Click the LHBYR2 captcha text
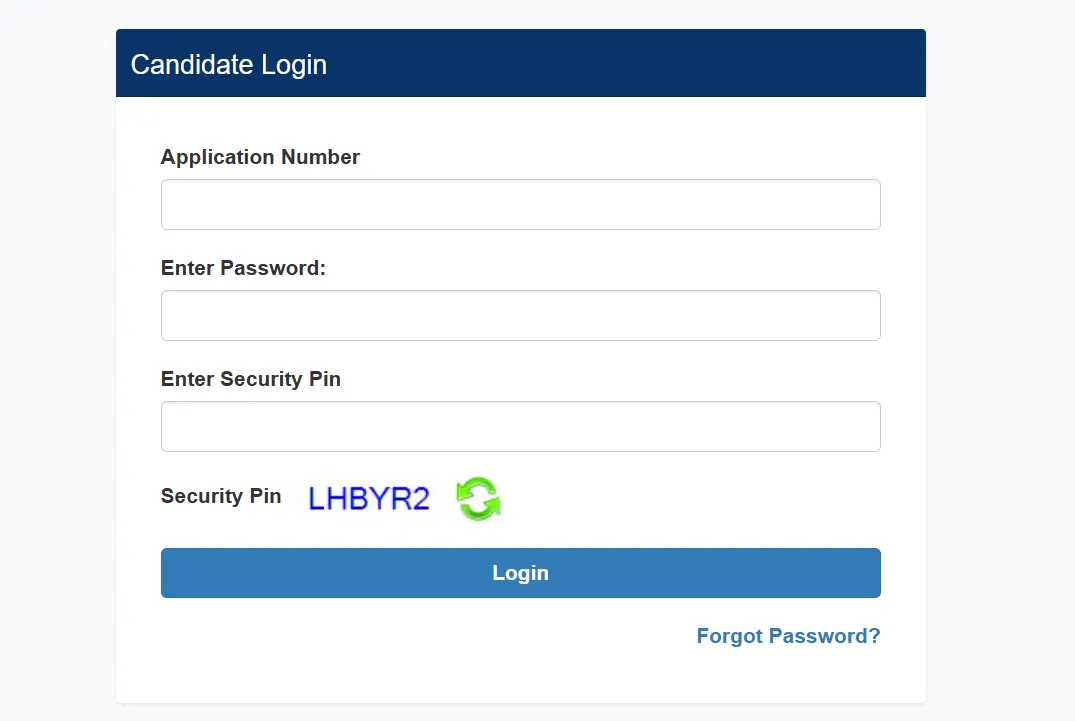This screenshot has height=721, width=1075. pyautogui.click(x=369, y=497)
